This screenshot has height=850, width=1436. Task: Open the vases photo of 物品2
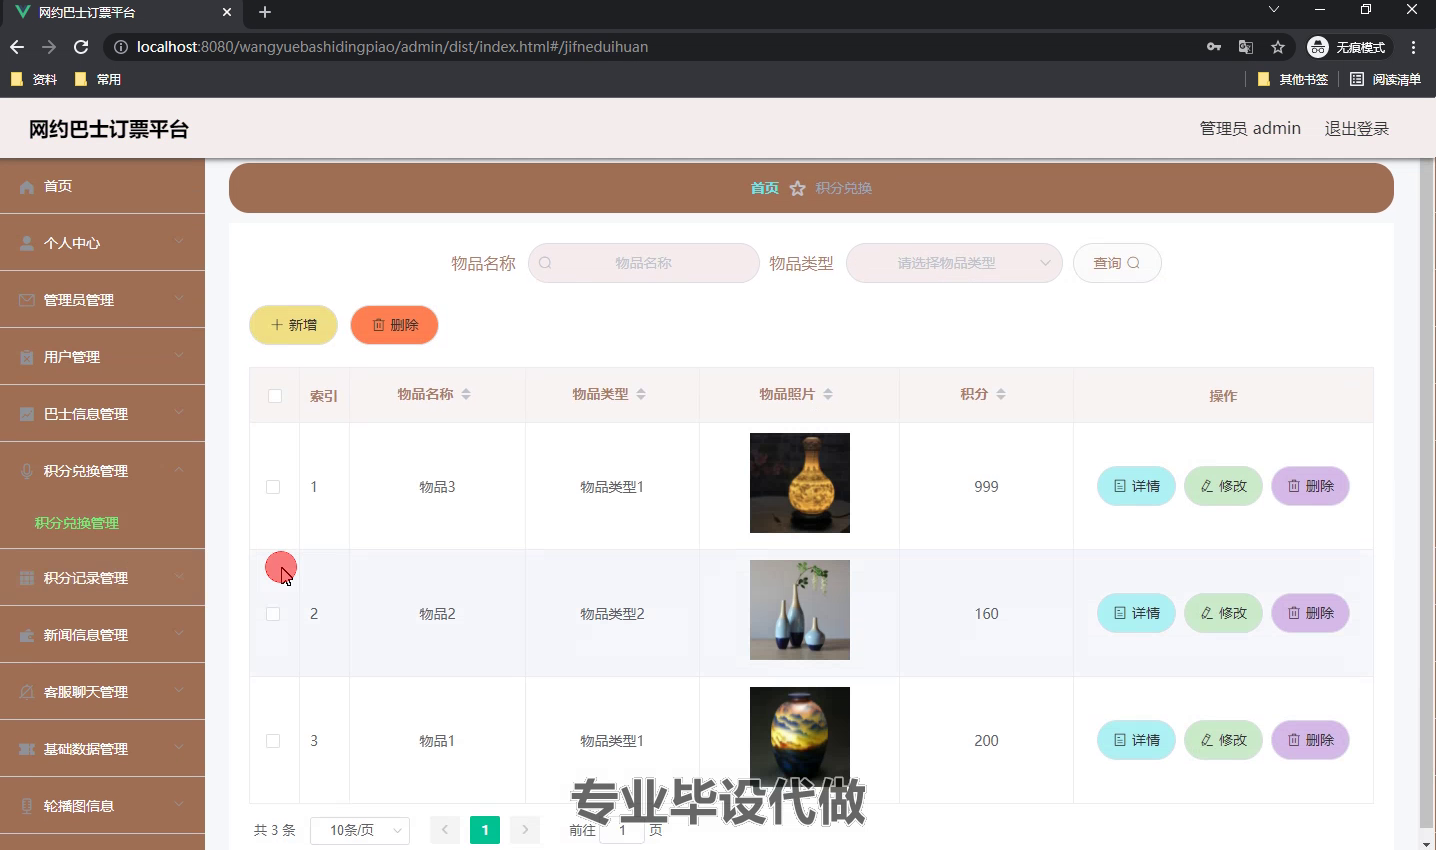pyautogui.click(x=800, y=610)
